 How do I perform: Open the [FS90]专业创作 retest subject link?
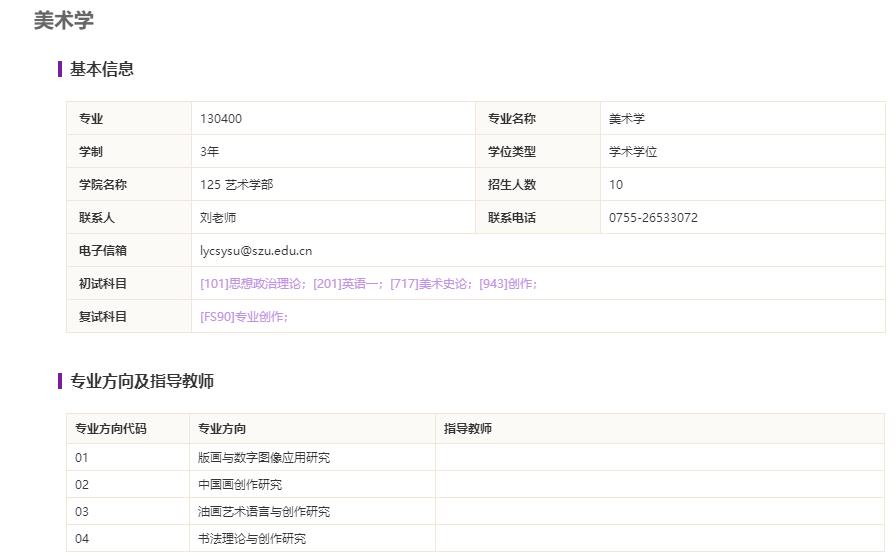(242, 317)
